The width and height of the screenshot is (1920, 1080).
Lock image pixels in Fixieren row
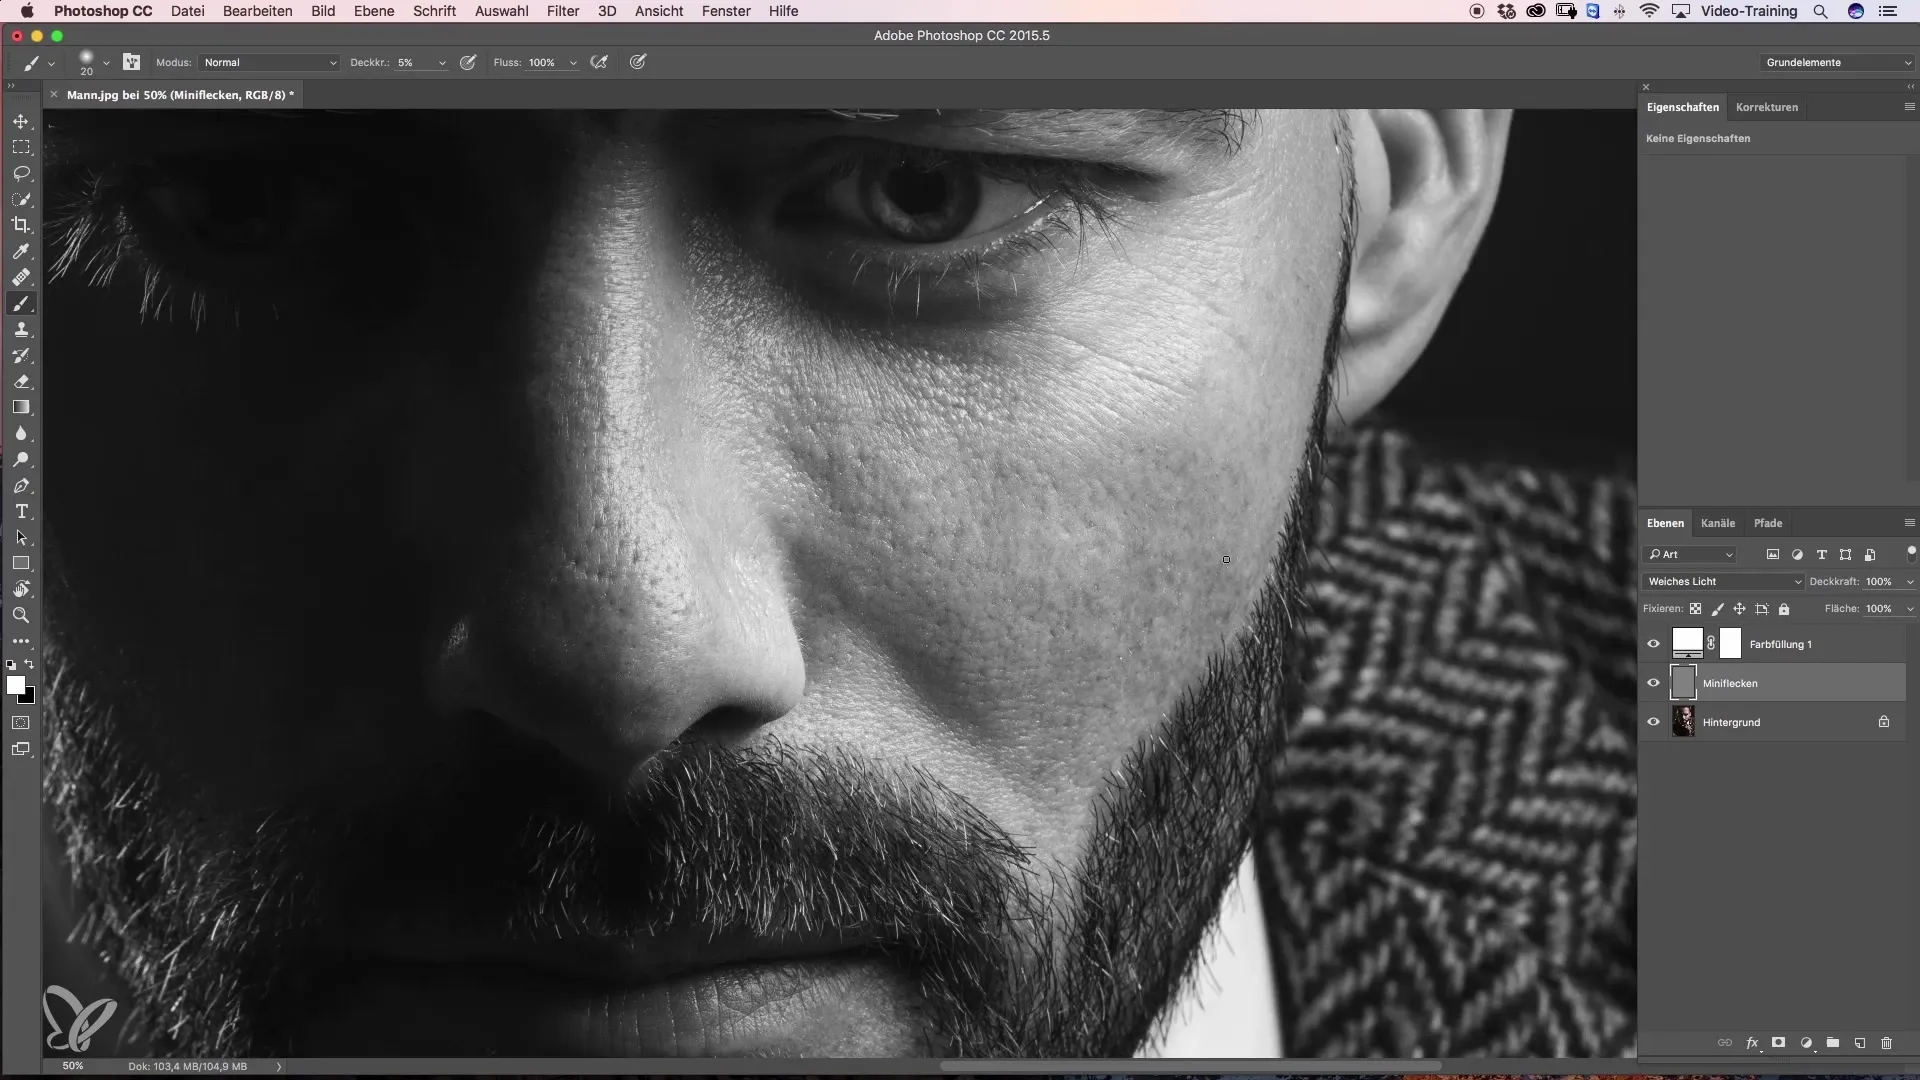coord(1717,608)
